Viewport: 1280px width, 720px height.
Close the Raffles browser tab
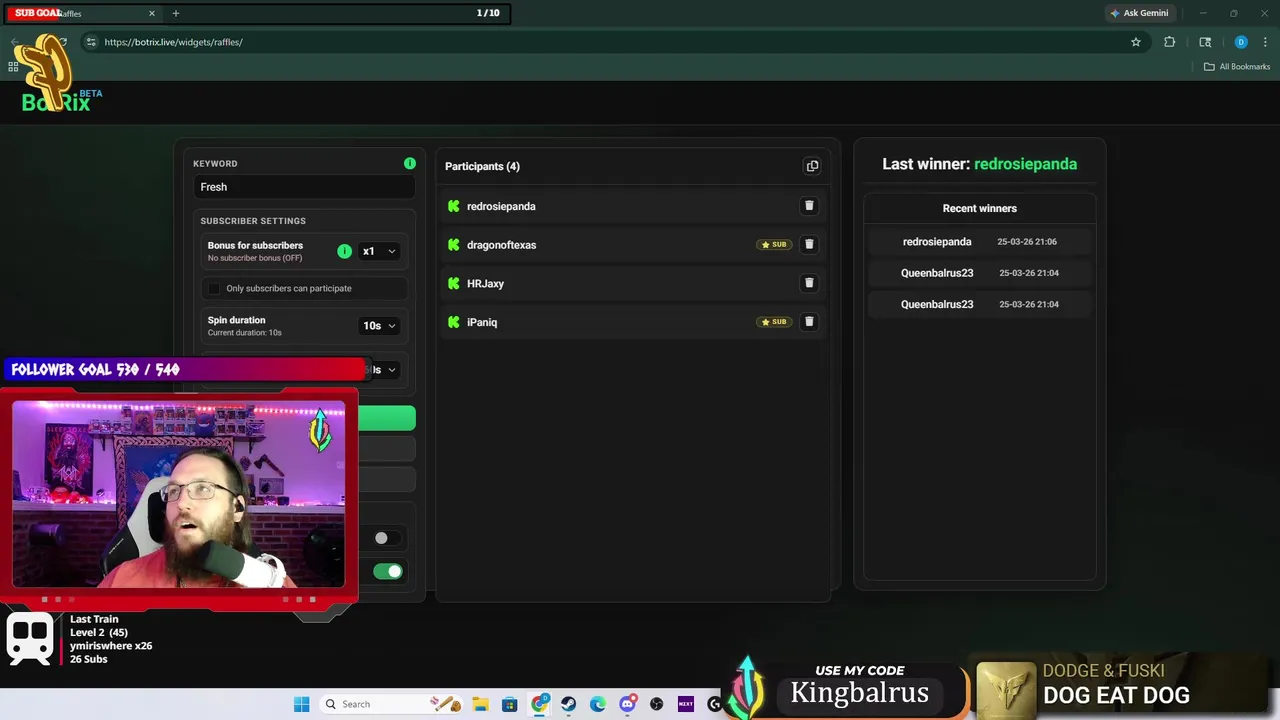click(x=152, y=13)
